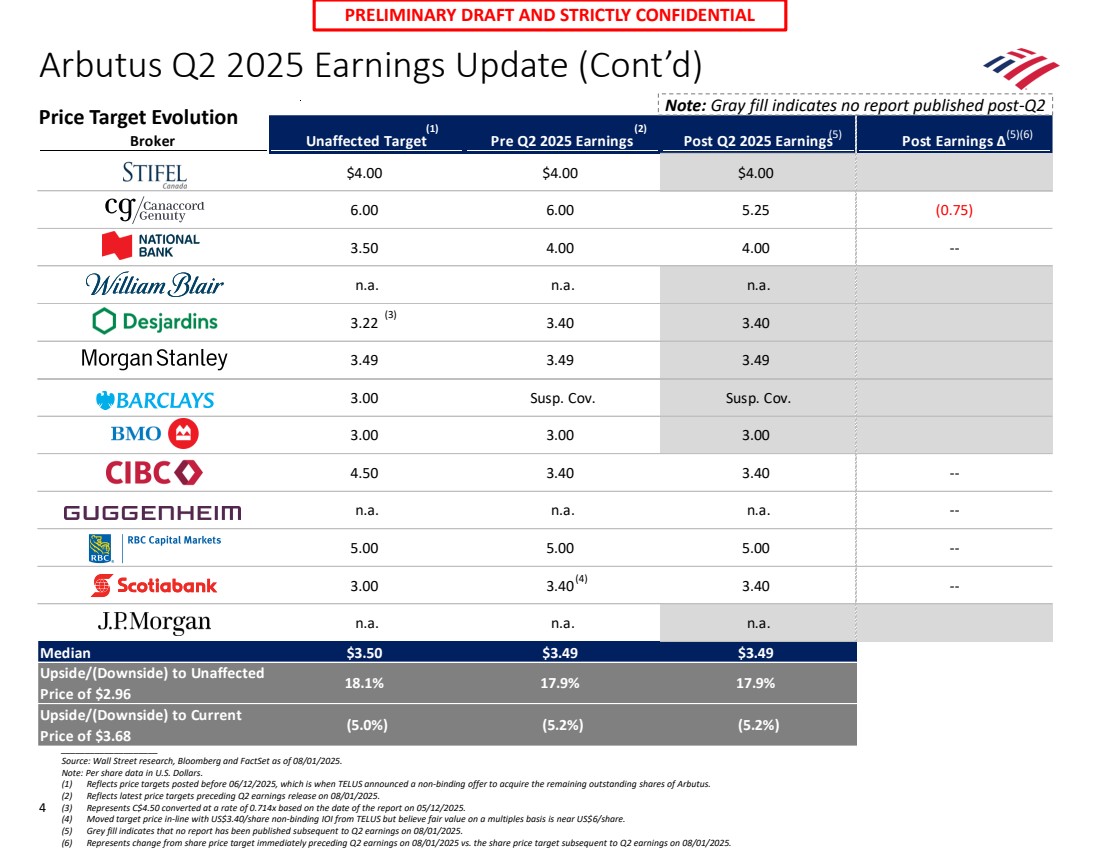The width and height of the screenshot is (1100, 849).
Task: Click the Bank of America logo
Action: [x=1021, y=67]
